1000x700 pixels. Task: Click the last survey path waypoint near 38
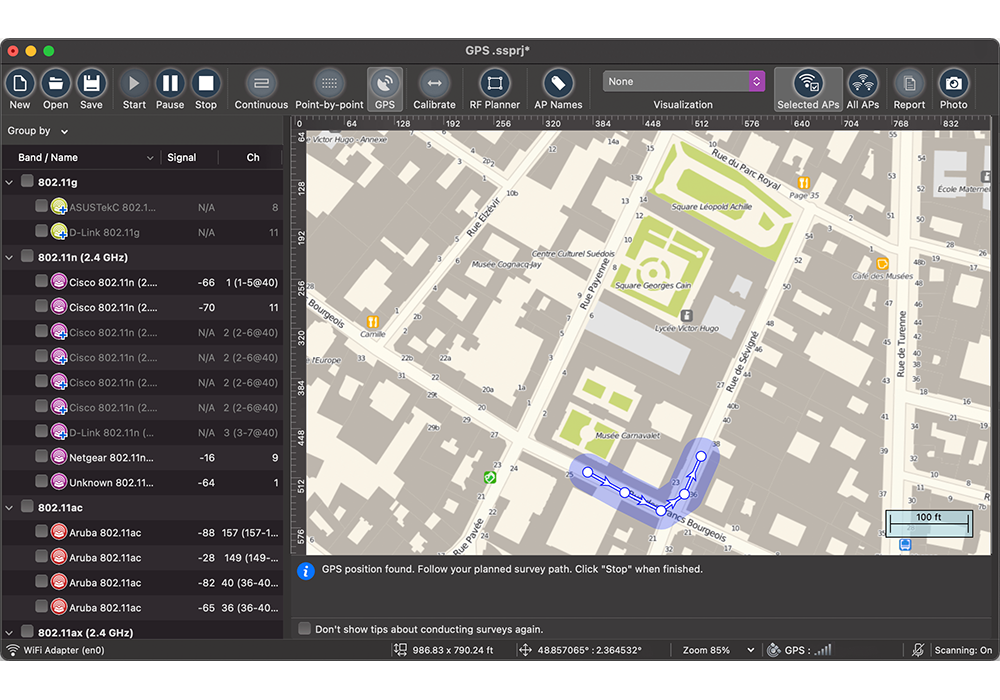click(701, 456)
